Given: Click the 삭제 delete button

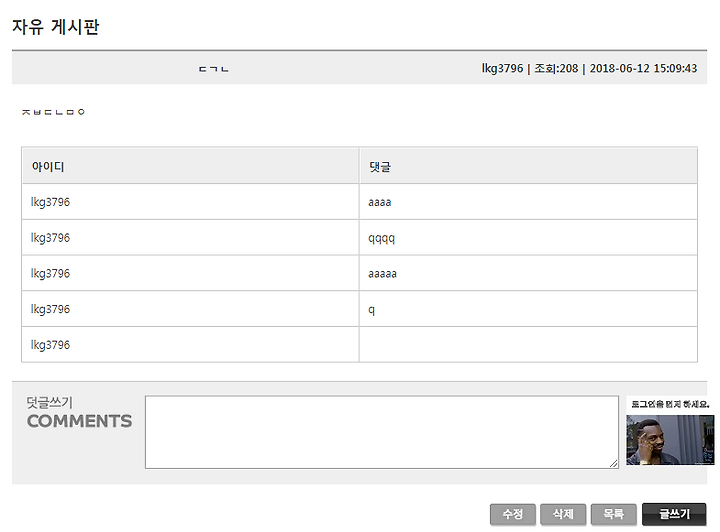Looking at the screenshot, I should tap(563, 514).
